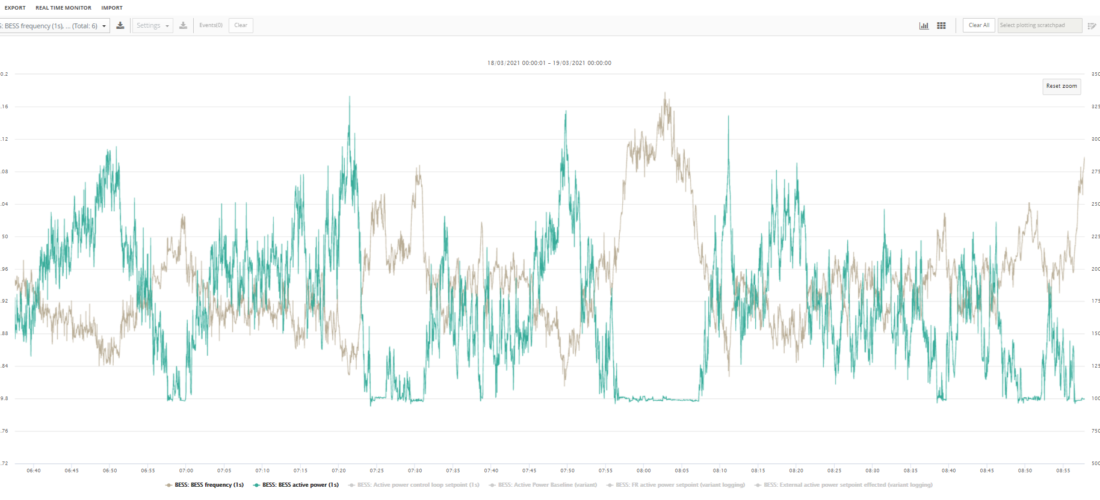Expand the BESS frequency series selector dropdown
The width and height of the screenshot is (1100, 500).
pyautogui.click(x=55, y=25)
